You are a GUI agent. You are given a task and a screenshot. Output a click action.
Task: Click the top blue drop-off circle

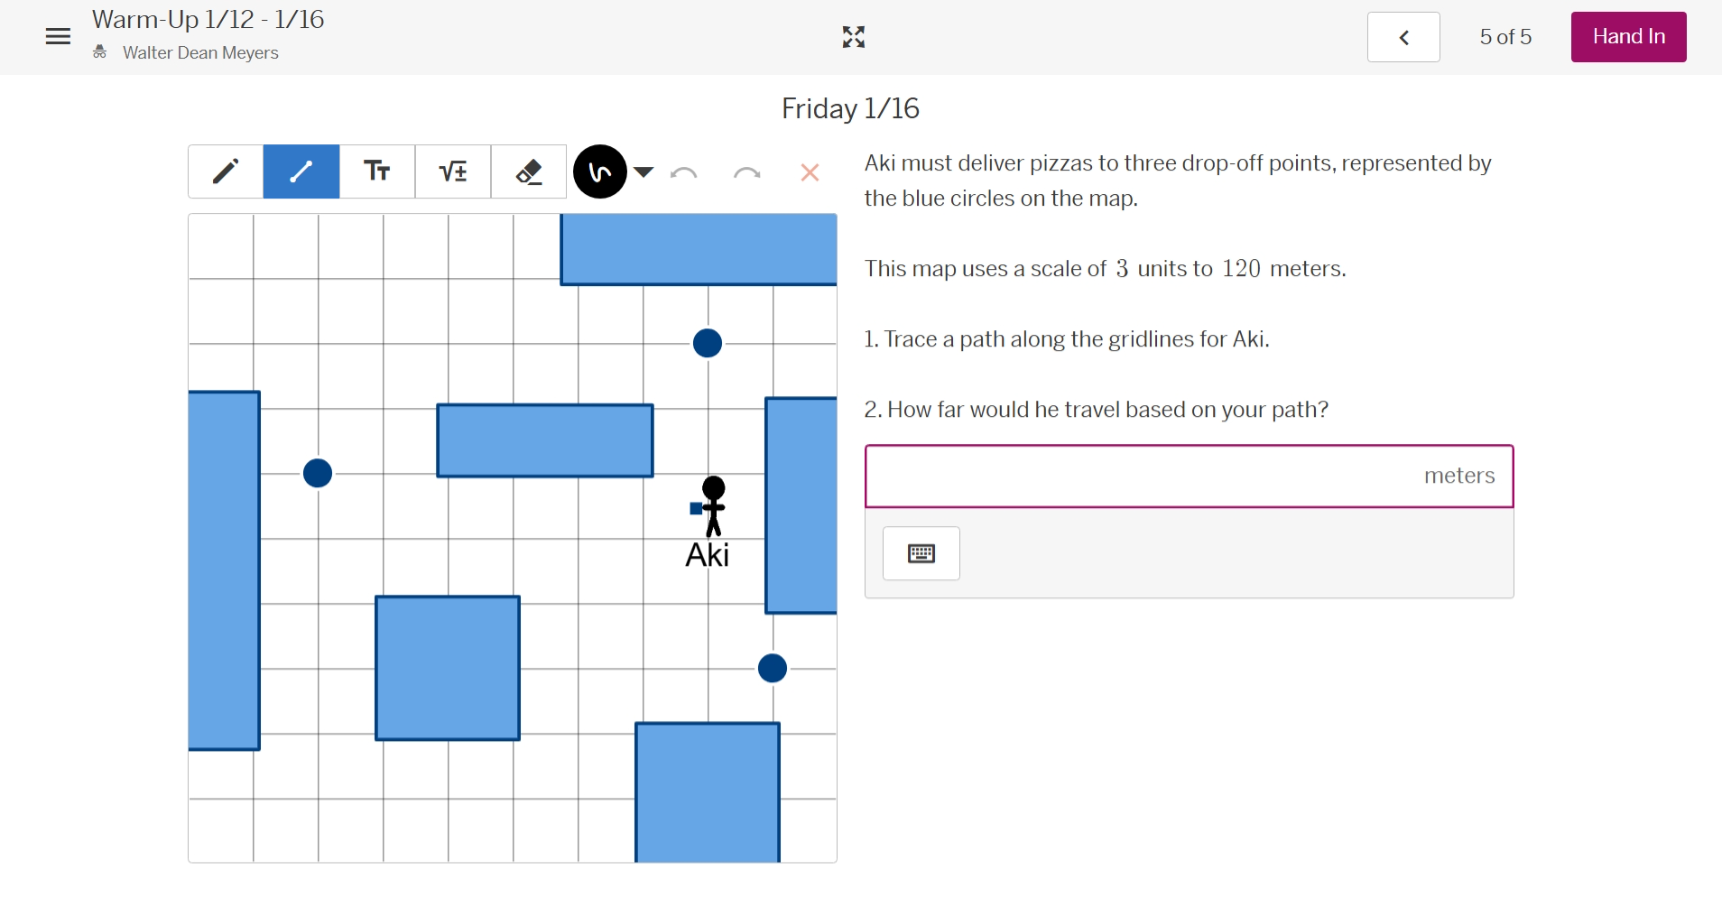(707, 343)
